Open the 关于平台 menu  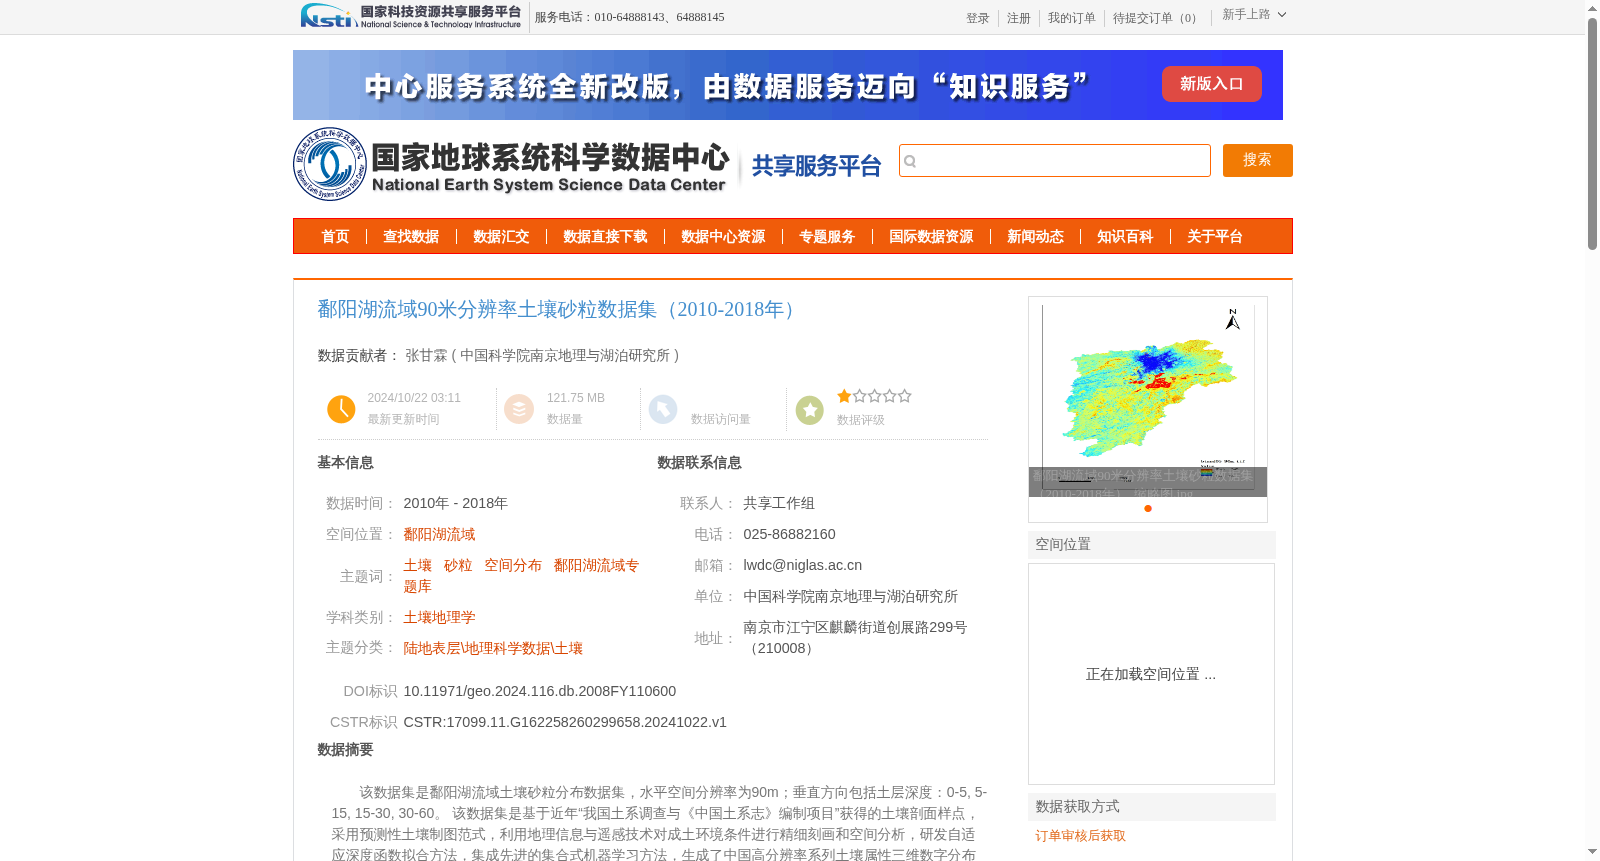(1215, 237)
